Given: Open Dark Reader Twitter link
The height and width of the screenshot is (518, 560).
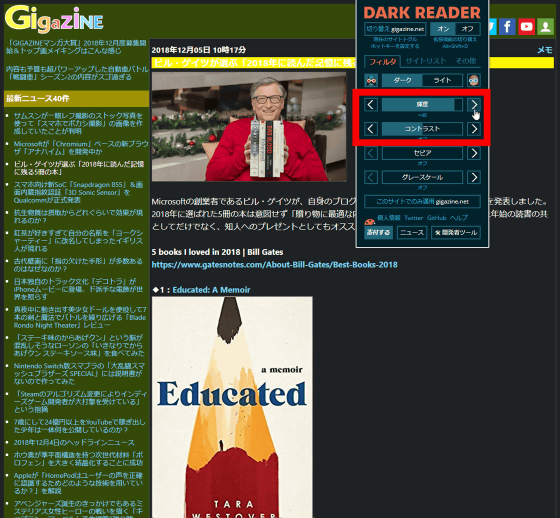Looking at the screenshot, I should [x=414, y=218].
